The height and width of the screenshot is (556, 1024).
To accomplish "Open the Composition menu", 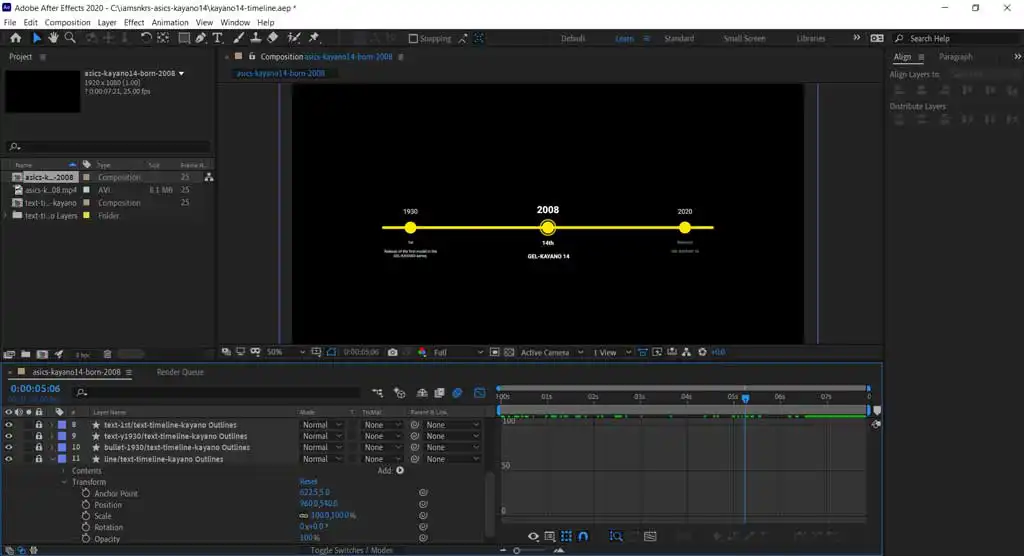I will [x=67, y=22].
